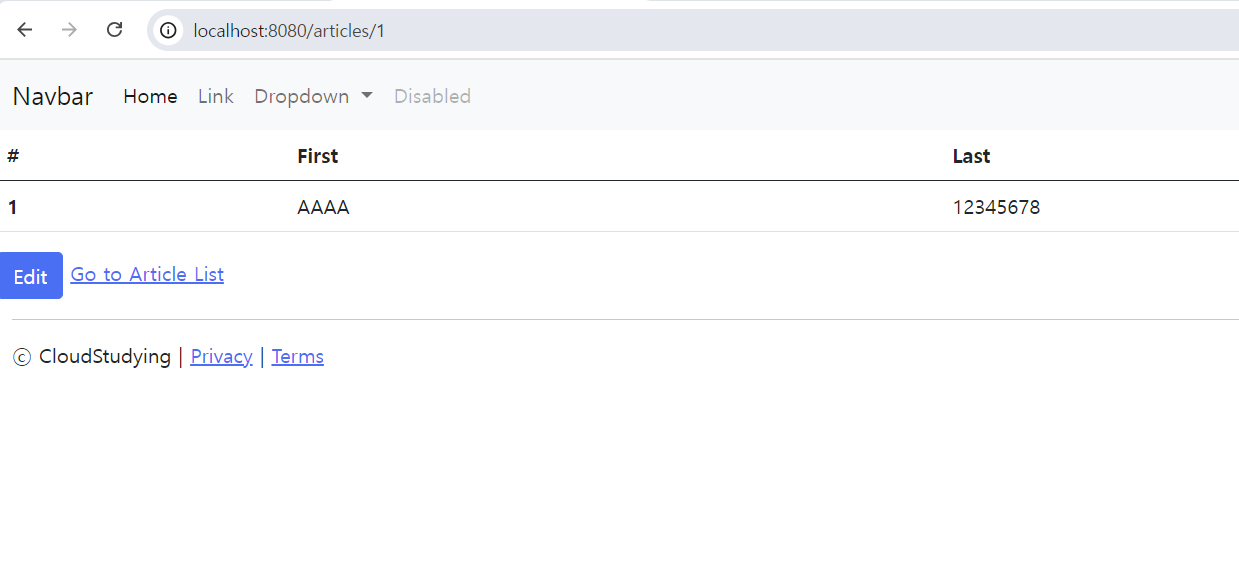Viewport: 1239px width, 583px height.
Task: Open the Navbar brand link
Action: point(53,96)
